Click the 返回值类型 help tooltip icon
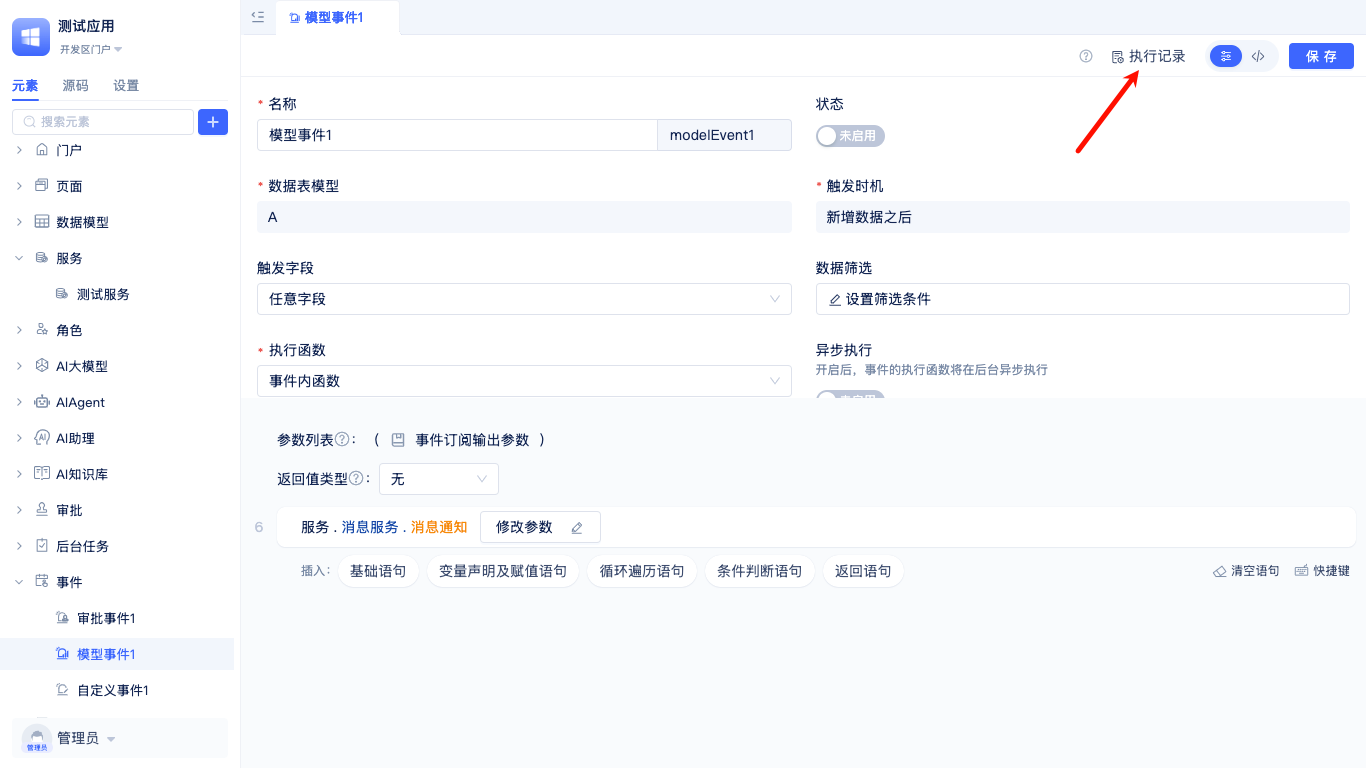 coord(356,479)
